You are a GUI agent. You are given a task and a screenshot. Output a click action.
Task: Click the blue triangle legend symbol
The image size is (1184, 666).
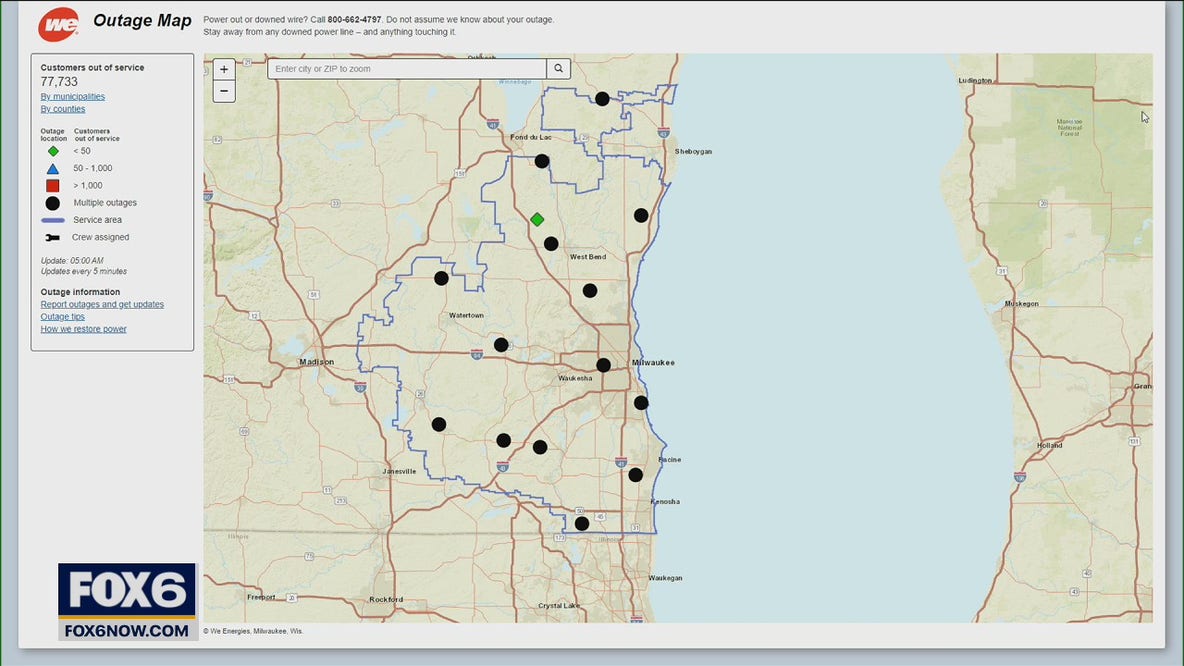tap(53, 168)
